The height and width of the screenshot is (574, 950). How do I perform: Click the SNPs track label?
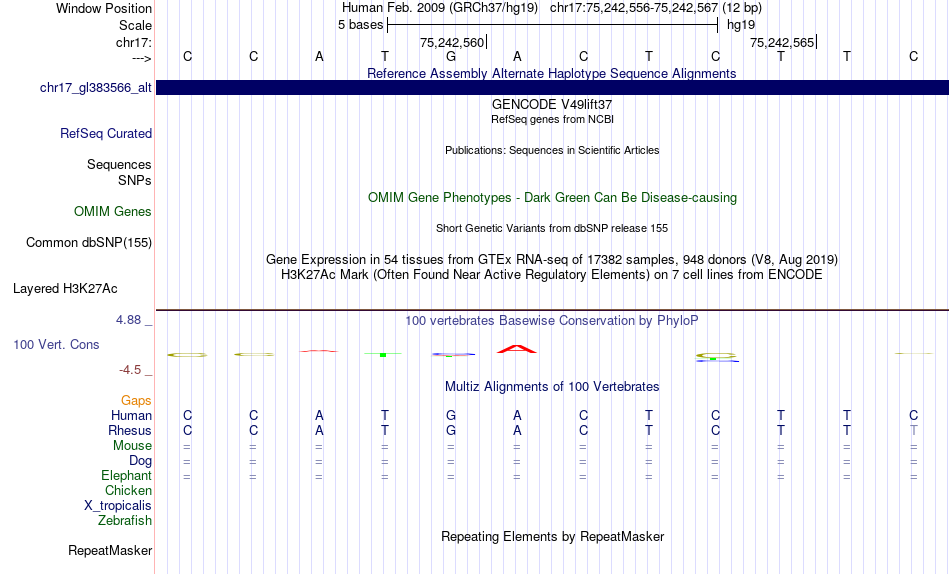(135, 181)
